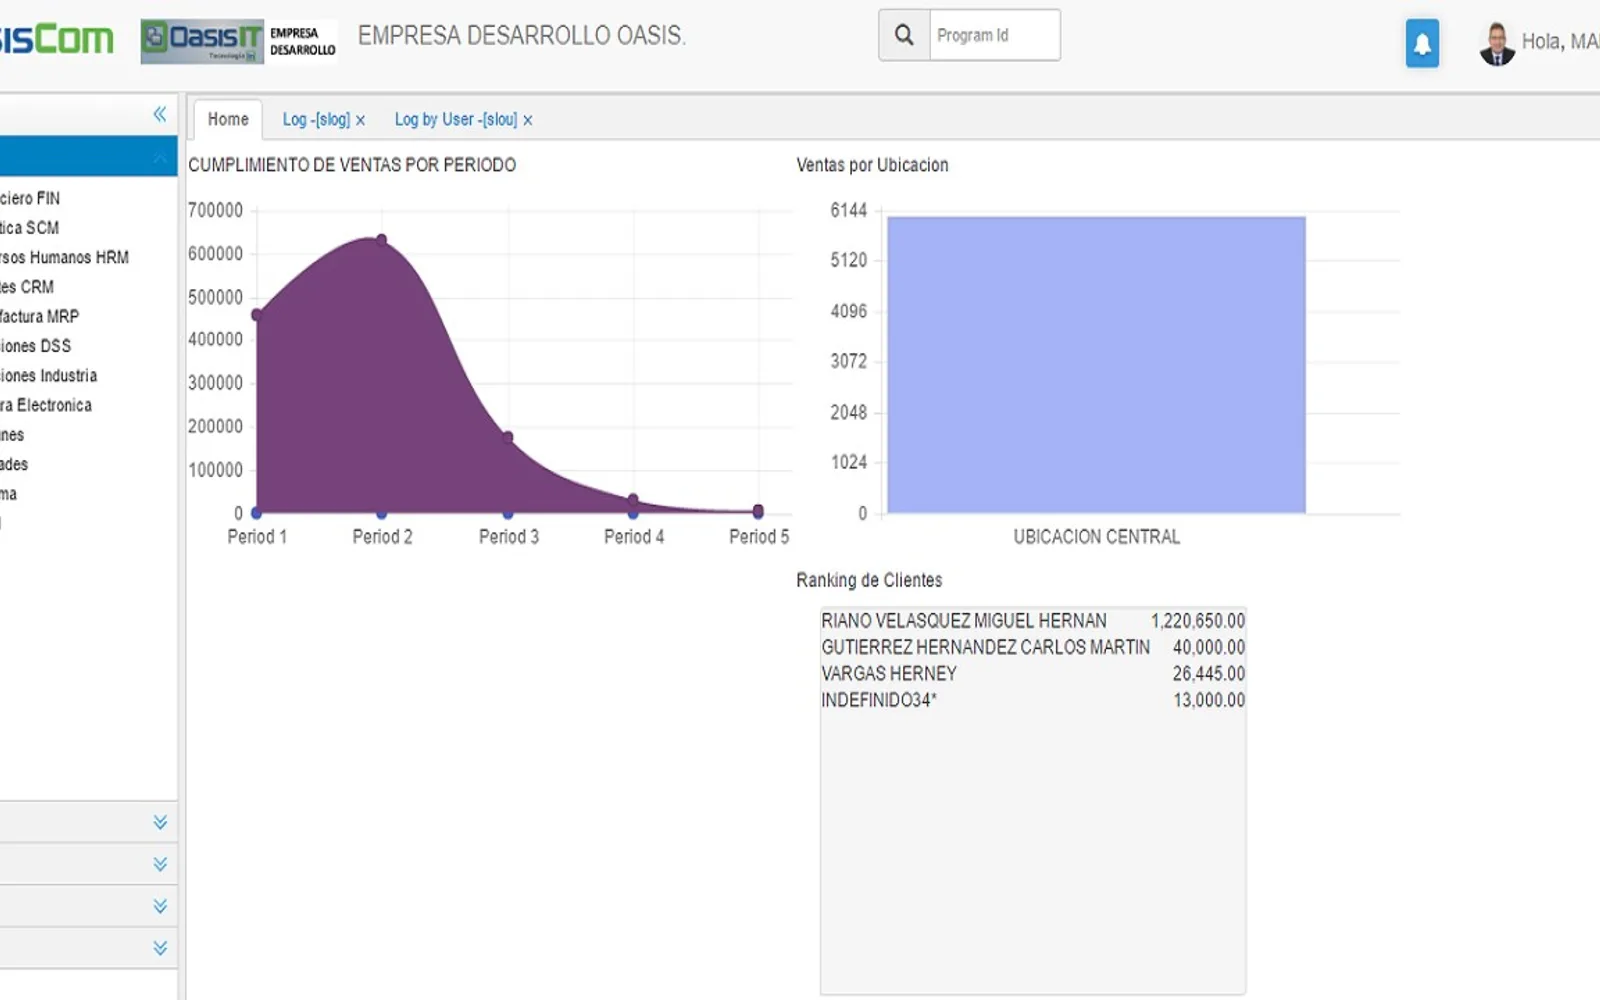Click CUMPLIMIENTO DE VENTAS POR PERIODO title
1600x1000 pixels.
point(352,165)
